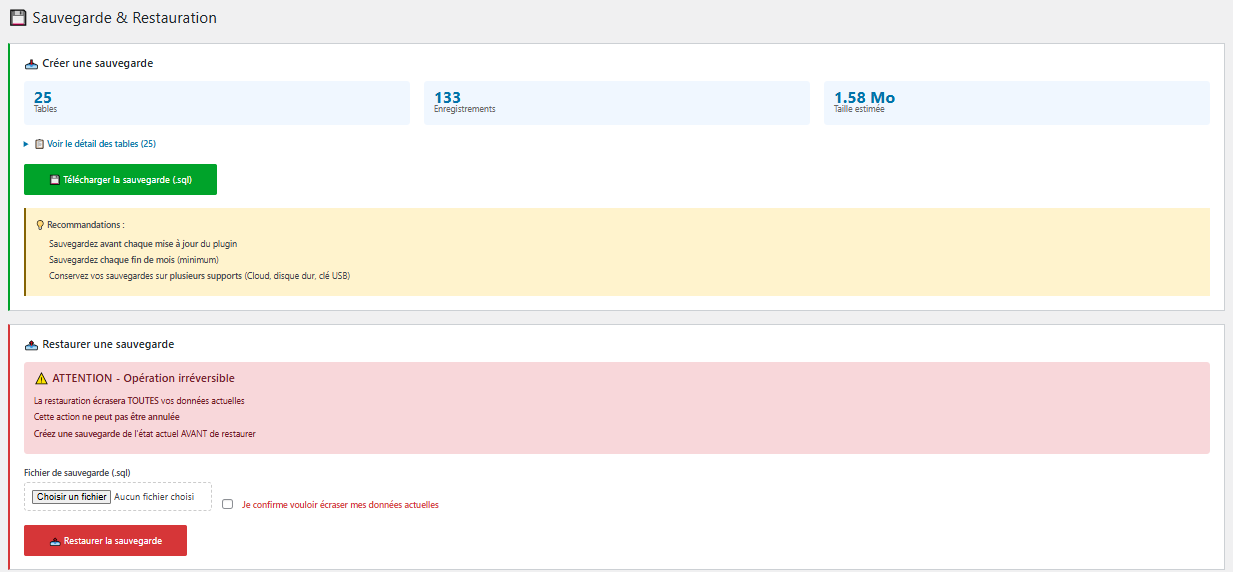Tick the confirm overwrite data checkbox

tap(228, 504)
